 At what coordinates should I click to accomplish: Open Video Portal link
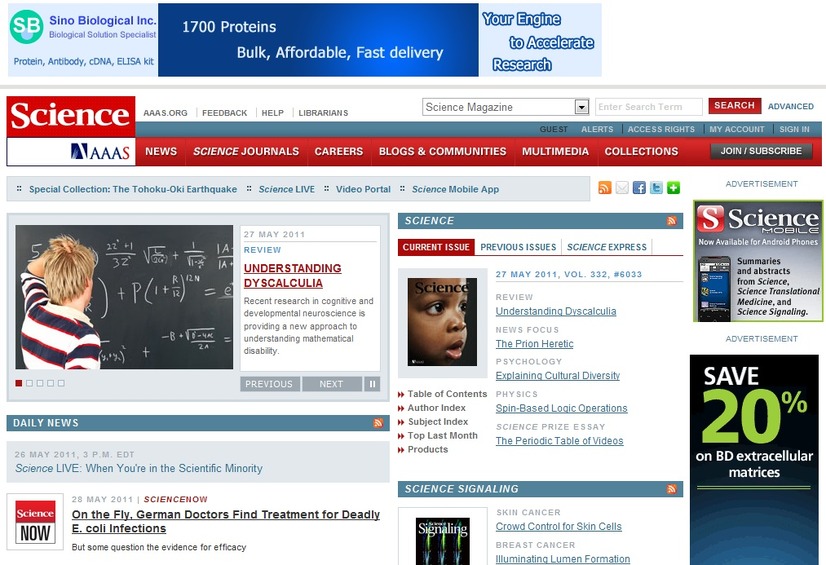(x=363, y=189)
